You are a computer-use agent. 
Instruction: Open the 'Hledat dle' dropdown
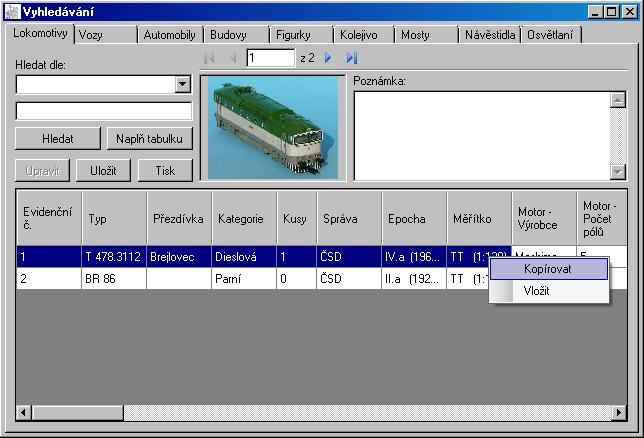pyautogui.click(x=183, y=85)
